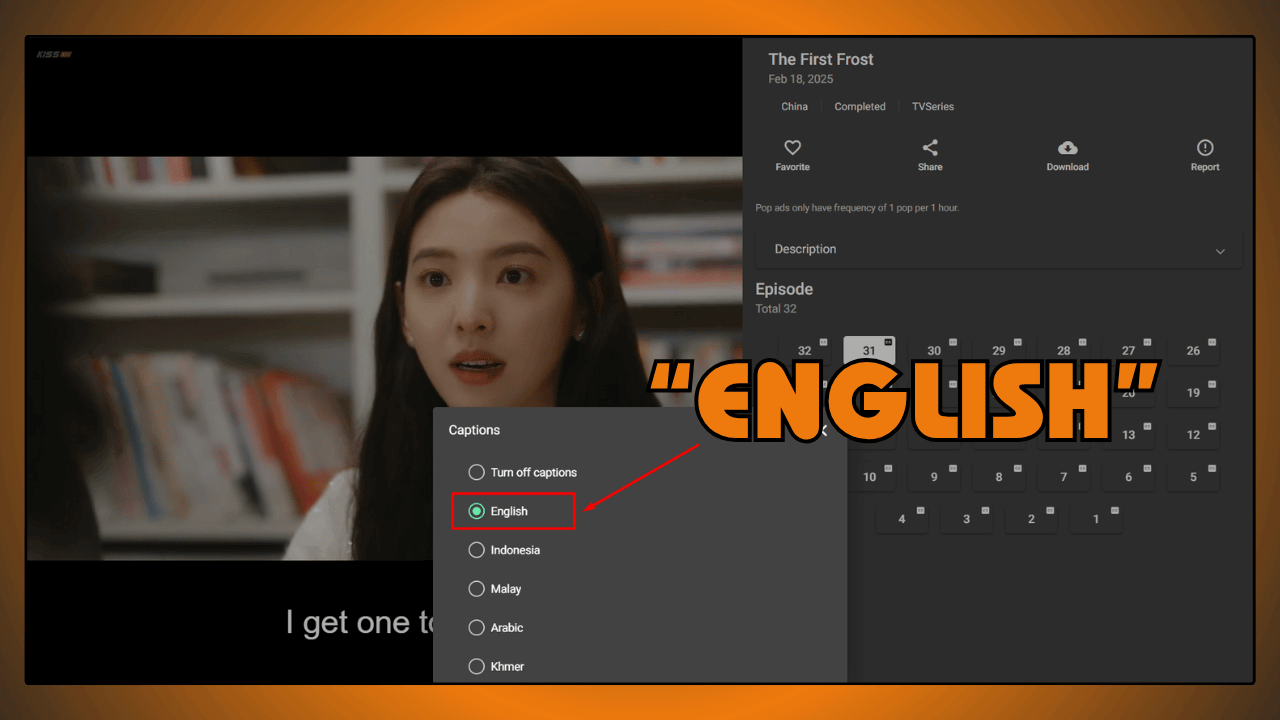This screenshot has width=1280, height=720.
Task: Pick Malay as caption language
Action: click(x=477, y=589)
